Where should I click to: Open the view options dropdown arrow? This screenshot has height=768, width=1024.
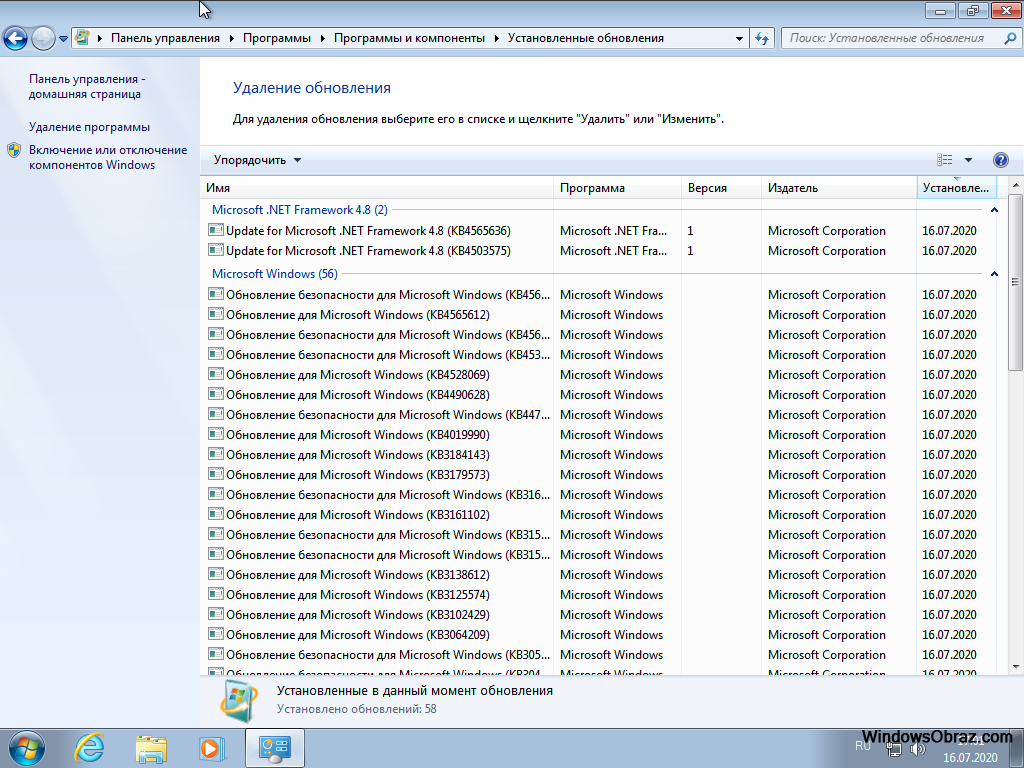coord(968,160)
